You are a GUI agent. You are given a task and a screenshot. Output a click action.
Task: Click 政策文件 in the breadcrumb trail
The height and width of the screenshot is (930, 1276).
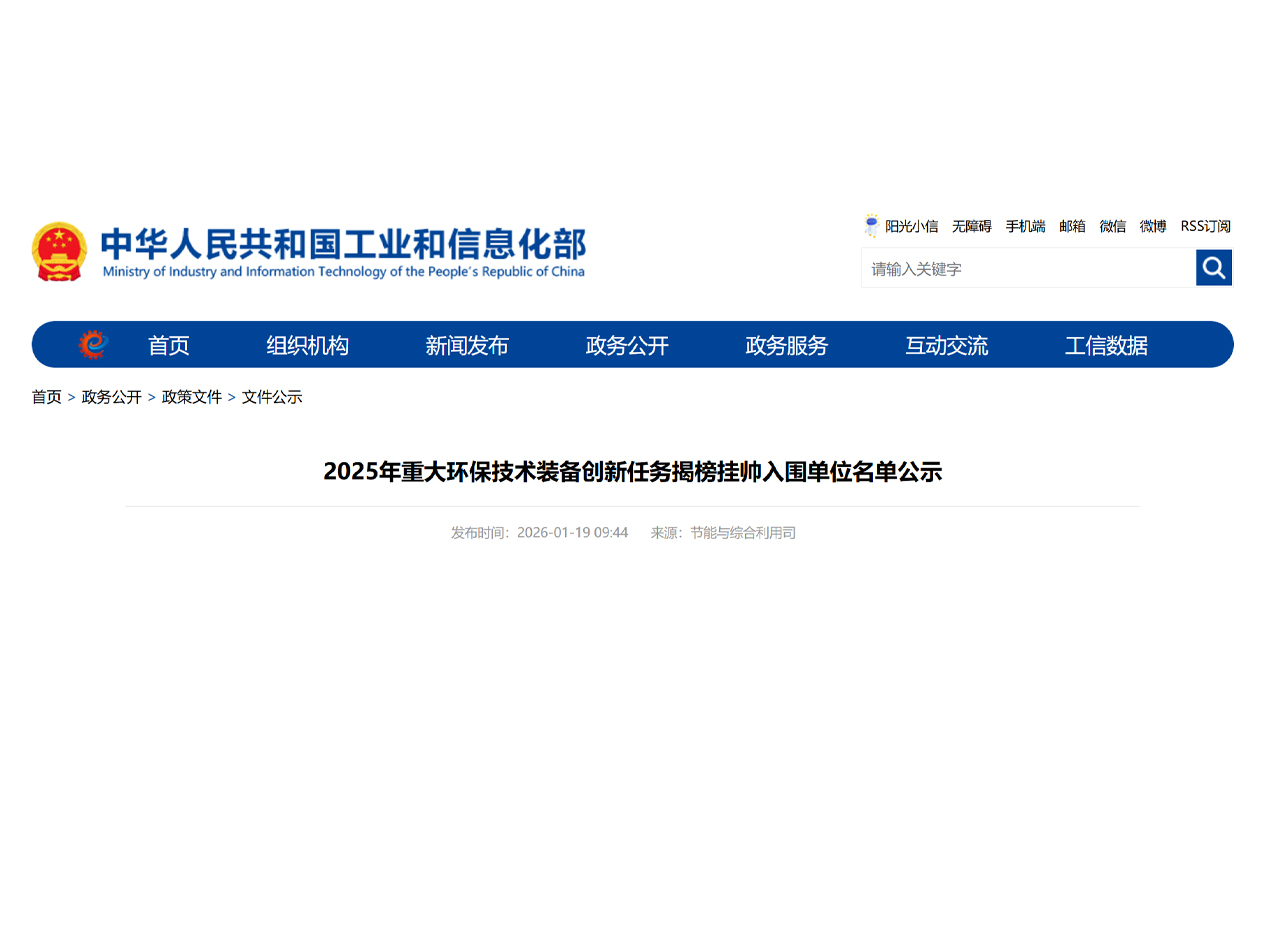[x=192, y=397]
